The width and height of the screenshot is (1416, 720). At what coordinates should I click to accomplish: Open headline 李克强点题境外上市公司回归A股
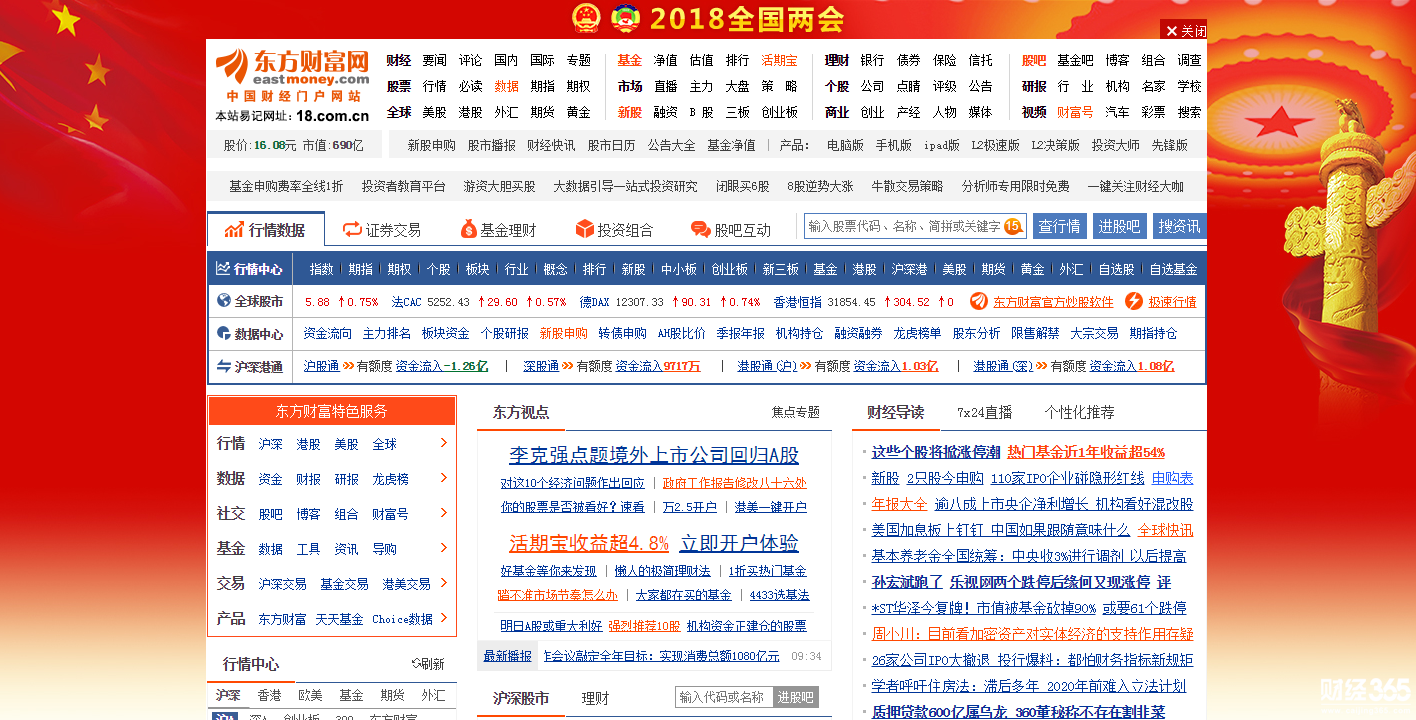point(654,455)
